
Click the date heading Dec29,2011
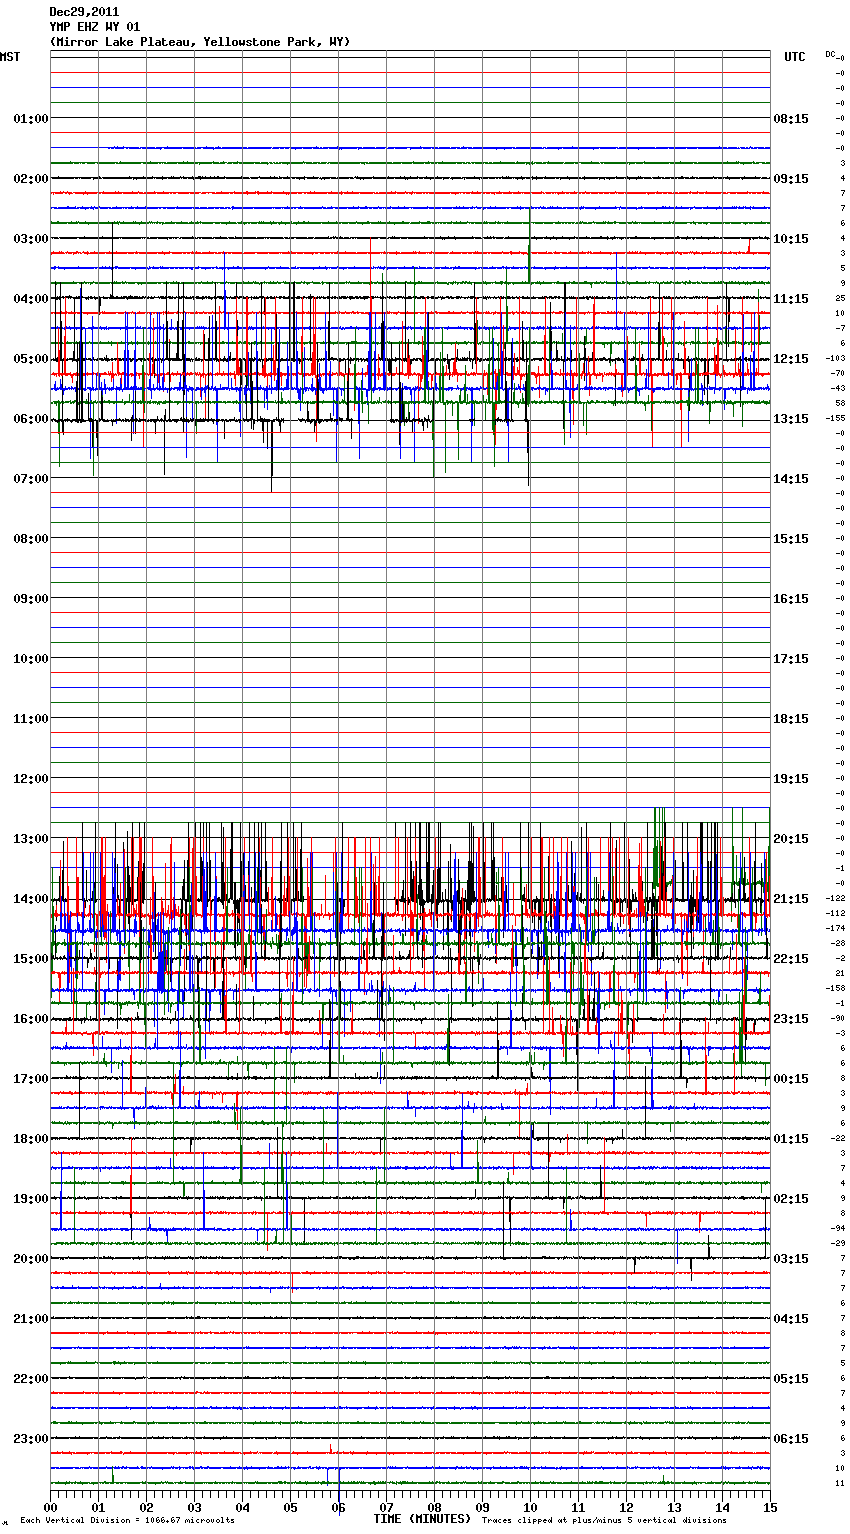click(84, 12)
